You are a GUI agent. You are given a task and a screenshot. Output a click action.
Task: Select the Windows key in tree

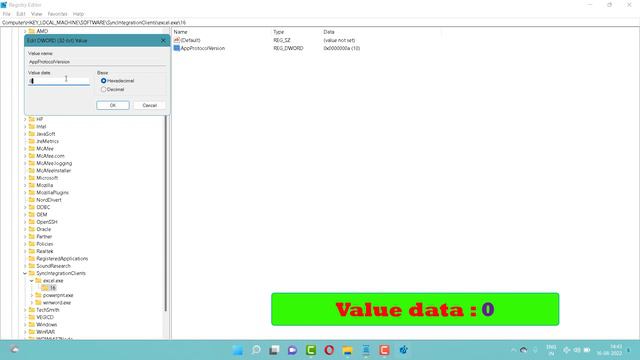pyautogui.click(x=47, y=324)
